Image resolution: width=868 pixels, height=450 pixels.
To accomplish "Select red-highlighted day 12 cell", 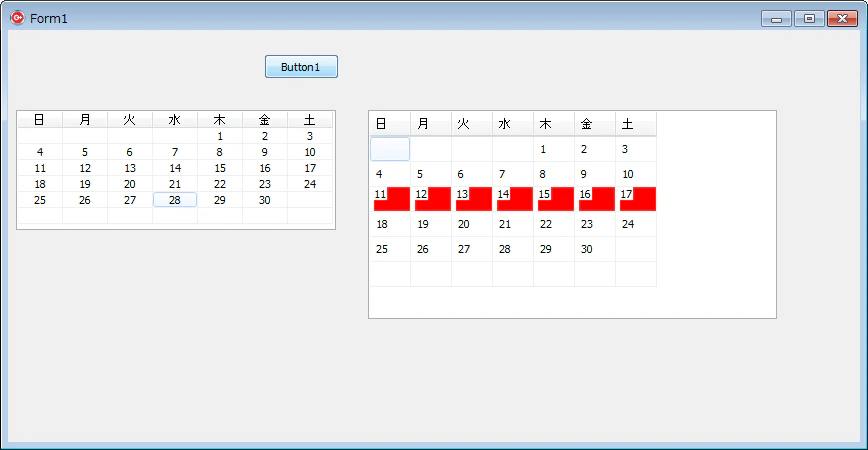I will pos(431,199).
